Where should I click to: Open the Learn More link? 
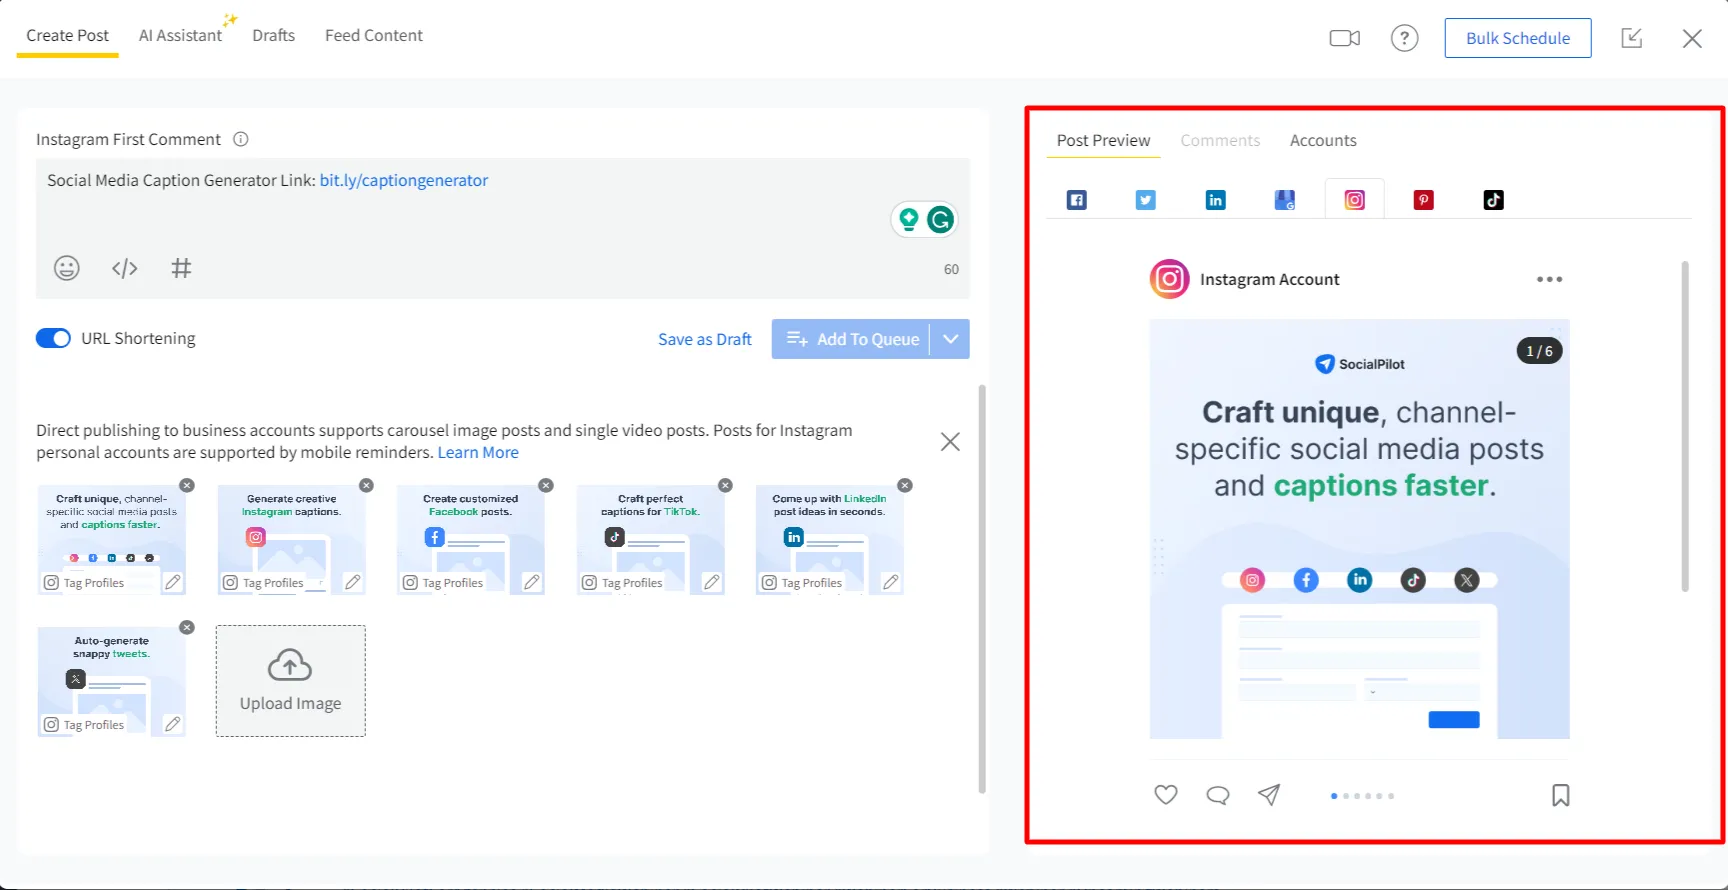478,452
